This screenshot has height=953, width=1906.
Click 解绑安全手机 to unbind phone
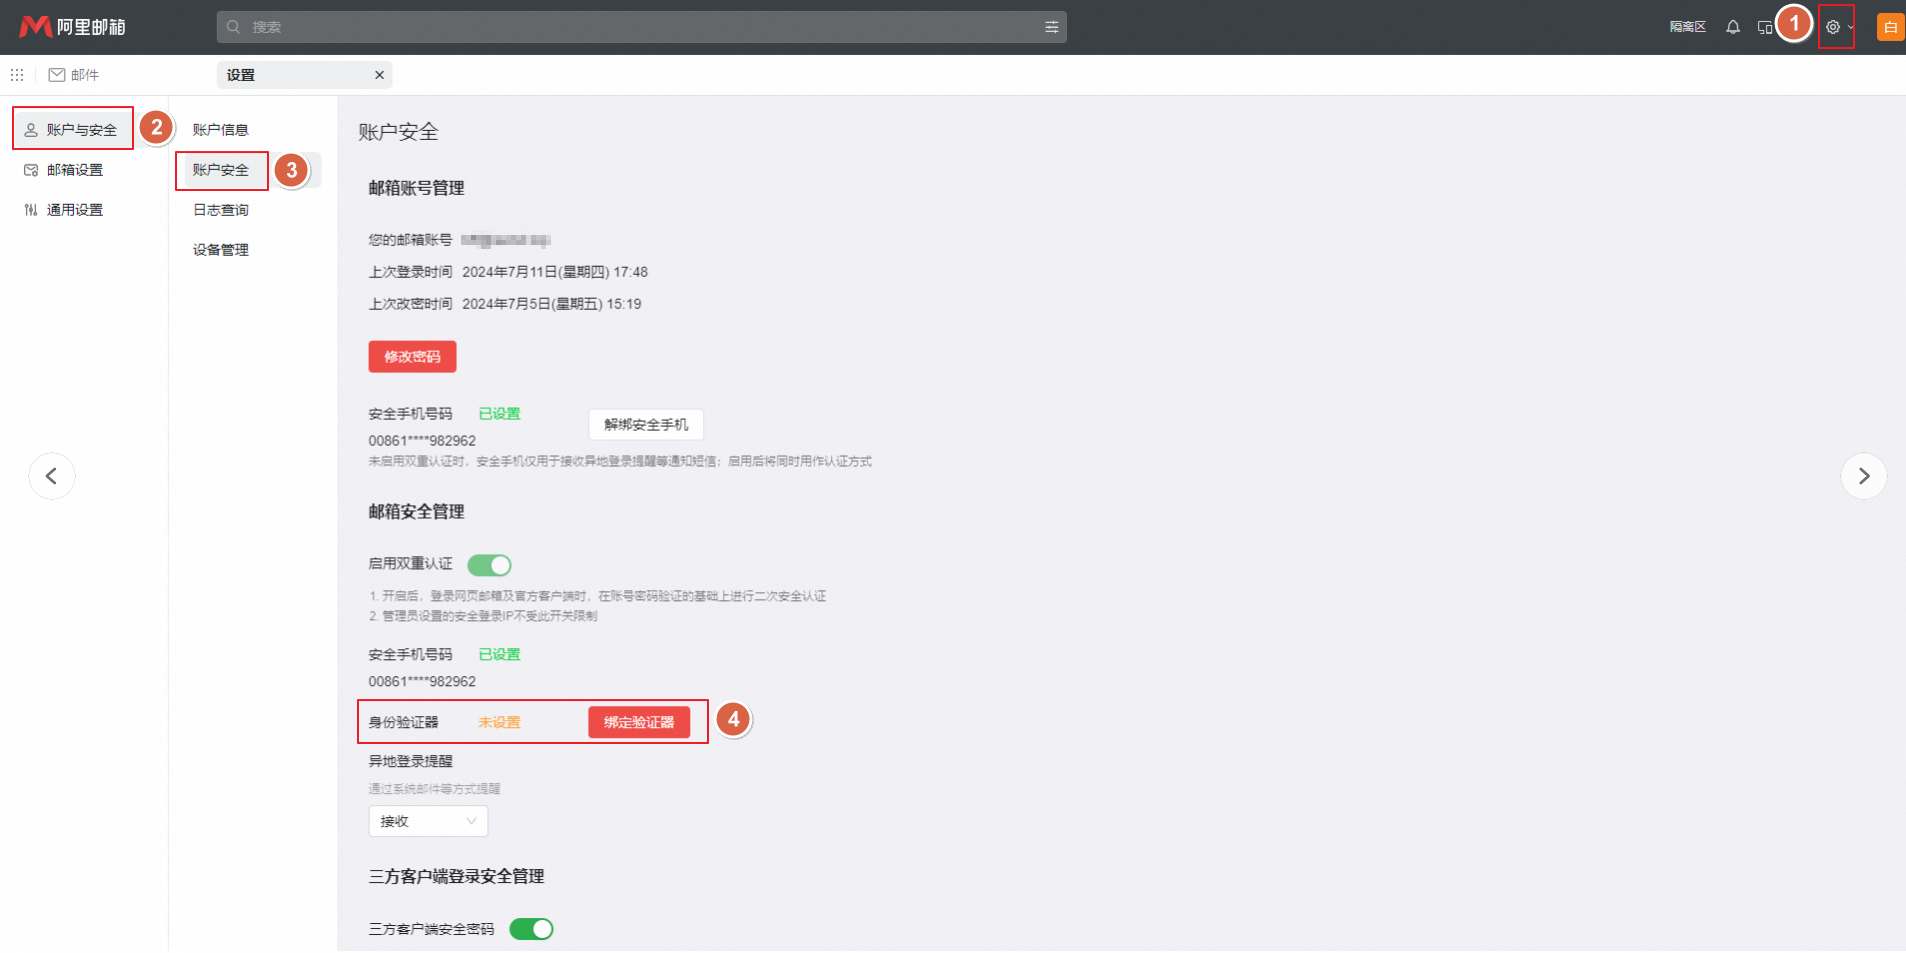point(645,424)
